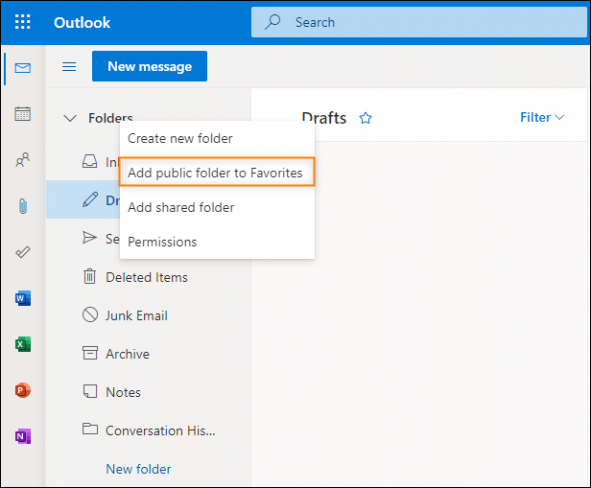Launch Word from the sidebar
The image size is (591, 488).
coord(23,298)
